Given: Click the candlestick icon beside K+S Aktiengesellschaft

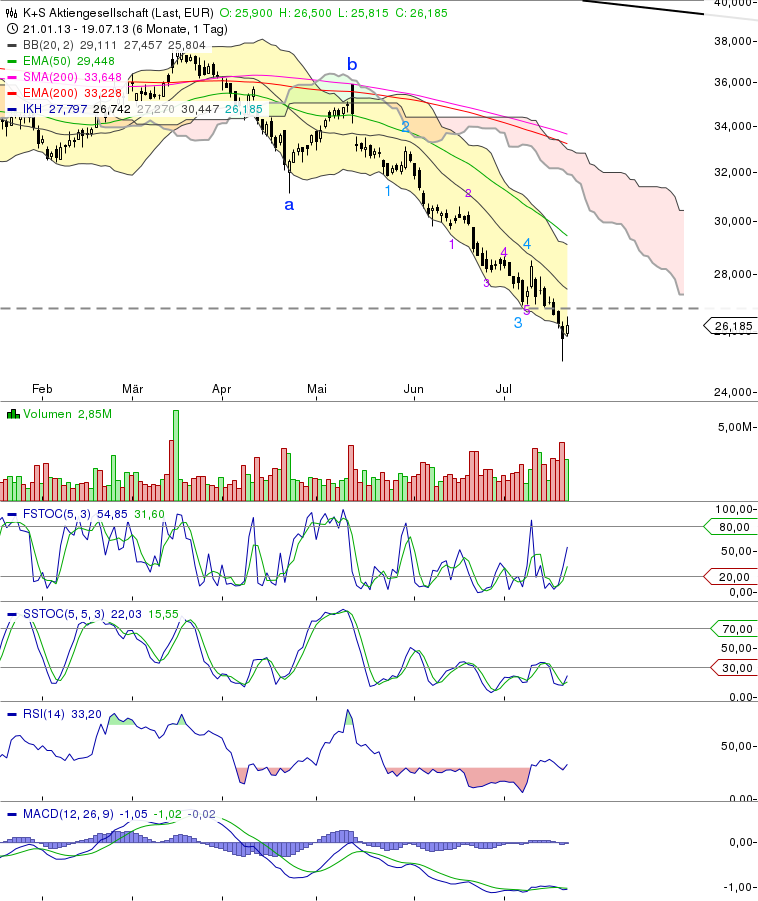Looking at the screenshot, I should (x=11, y=13).
